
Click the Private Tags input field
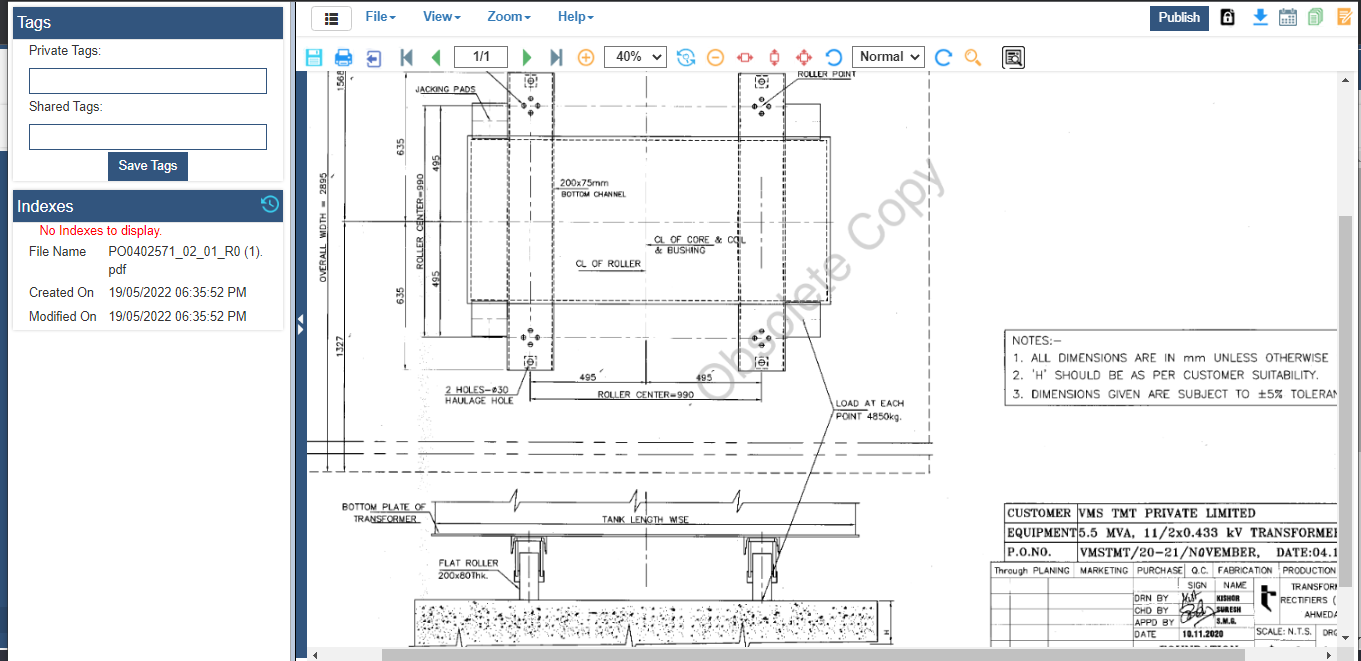pos(148,81)
